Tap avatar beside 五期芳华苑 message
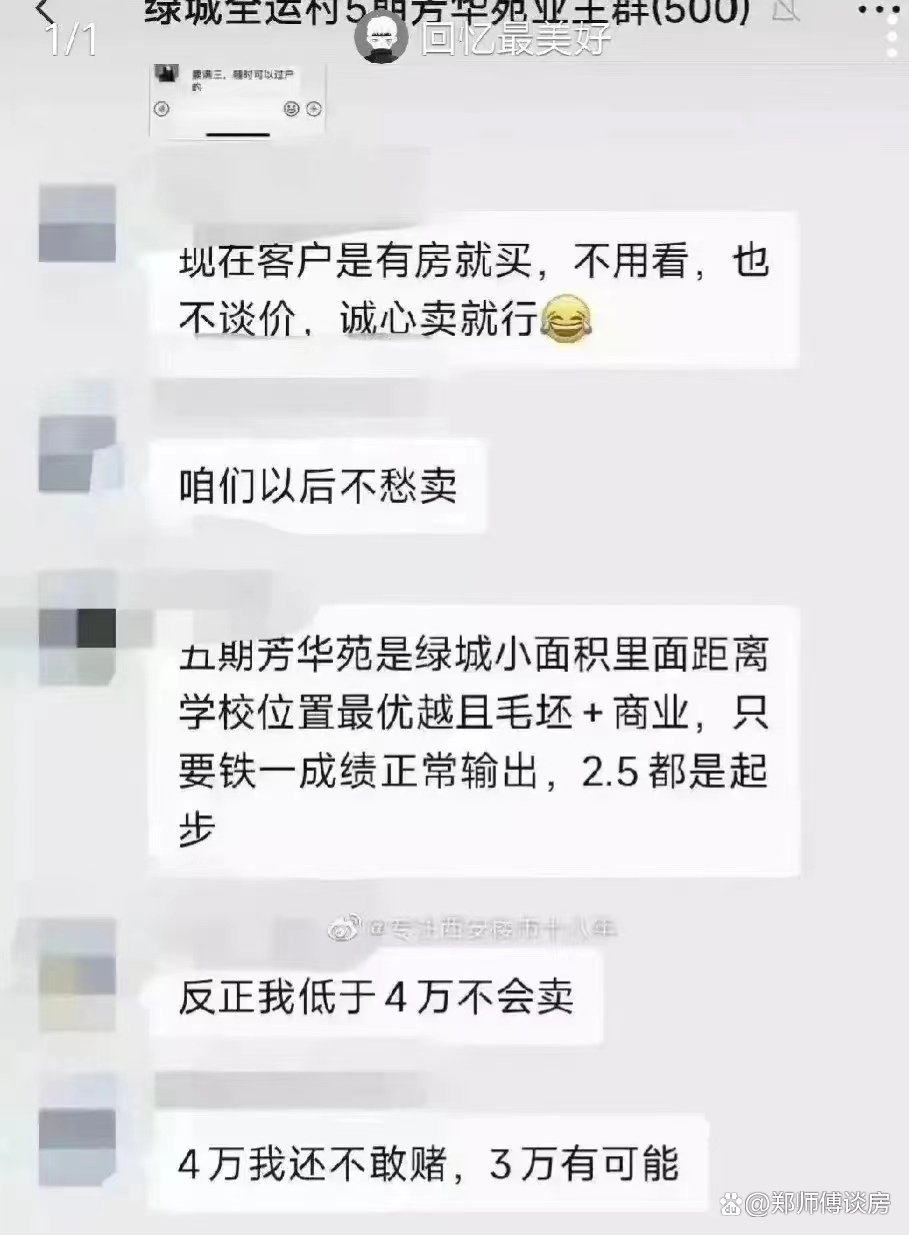This screenshot has width=909, height=1235. [x=77, y=645]
